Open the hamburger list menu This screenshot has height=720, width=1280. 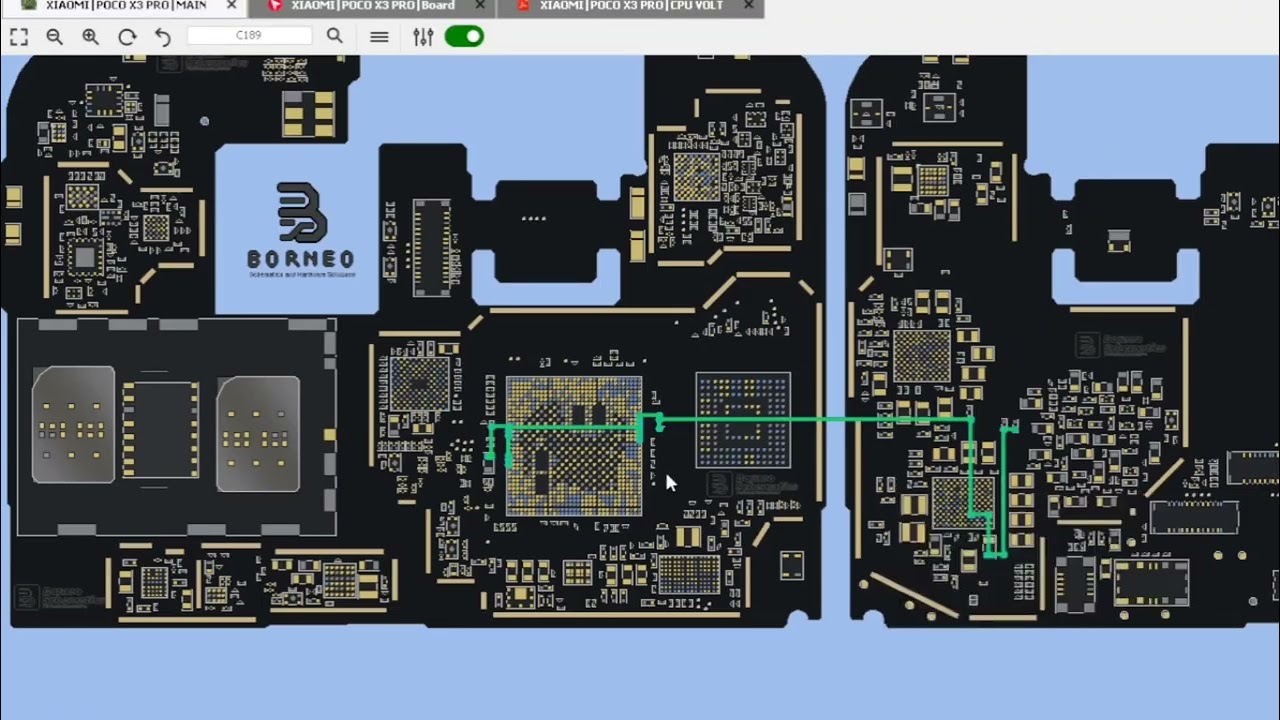[379, 37]
